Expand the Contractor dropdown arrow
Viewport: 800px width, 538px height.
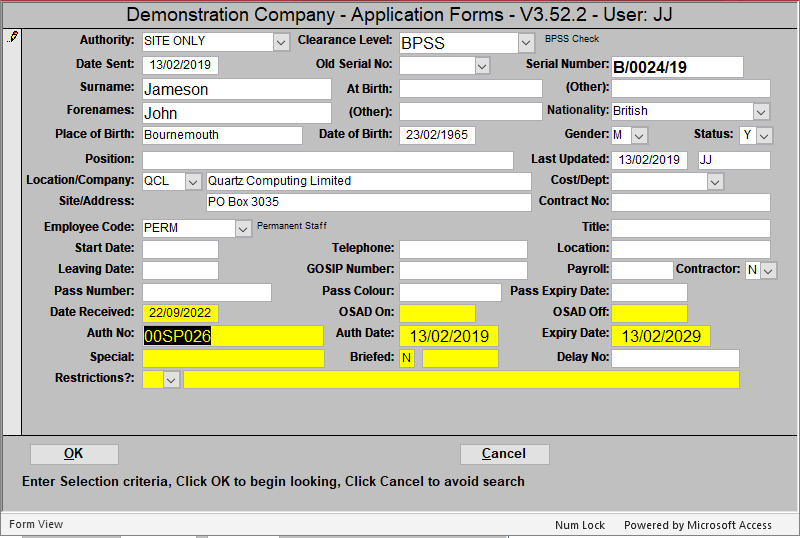click(765, 270)
